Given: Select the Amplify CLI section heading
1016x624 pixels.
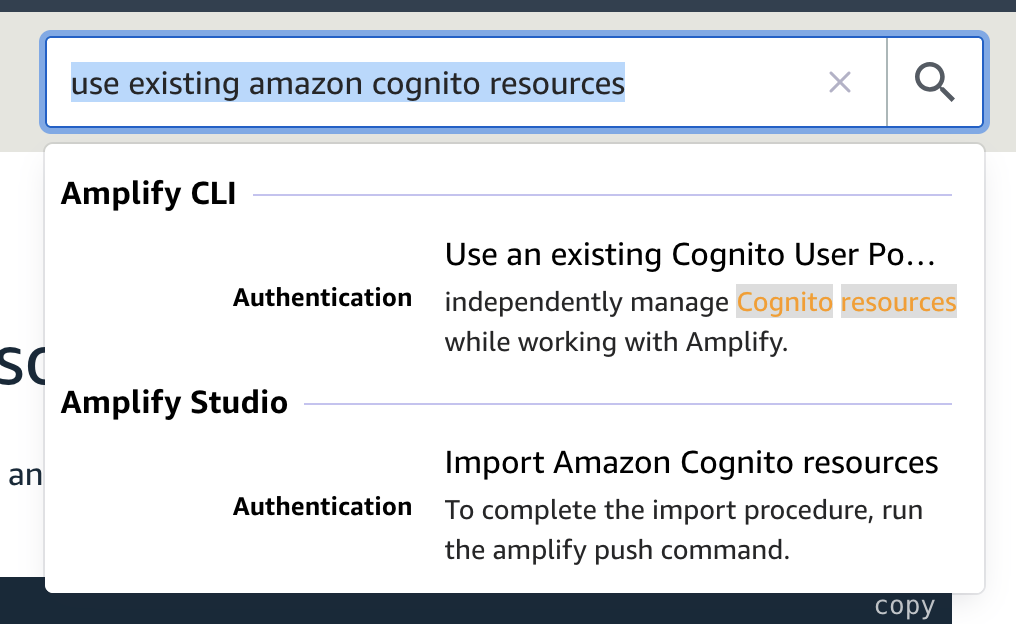Looking at the screenshot, I should pos(148,194).
